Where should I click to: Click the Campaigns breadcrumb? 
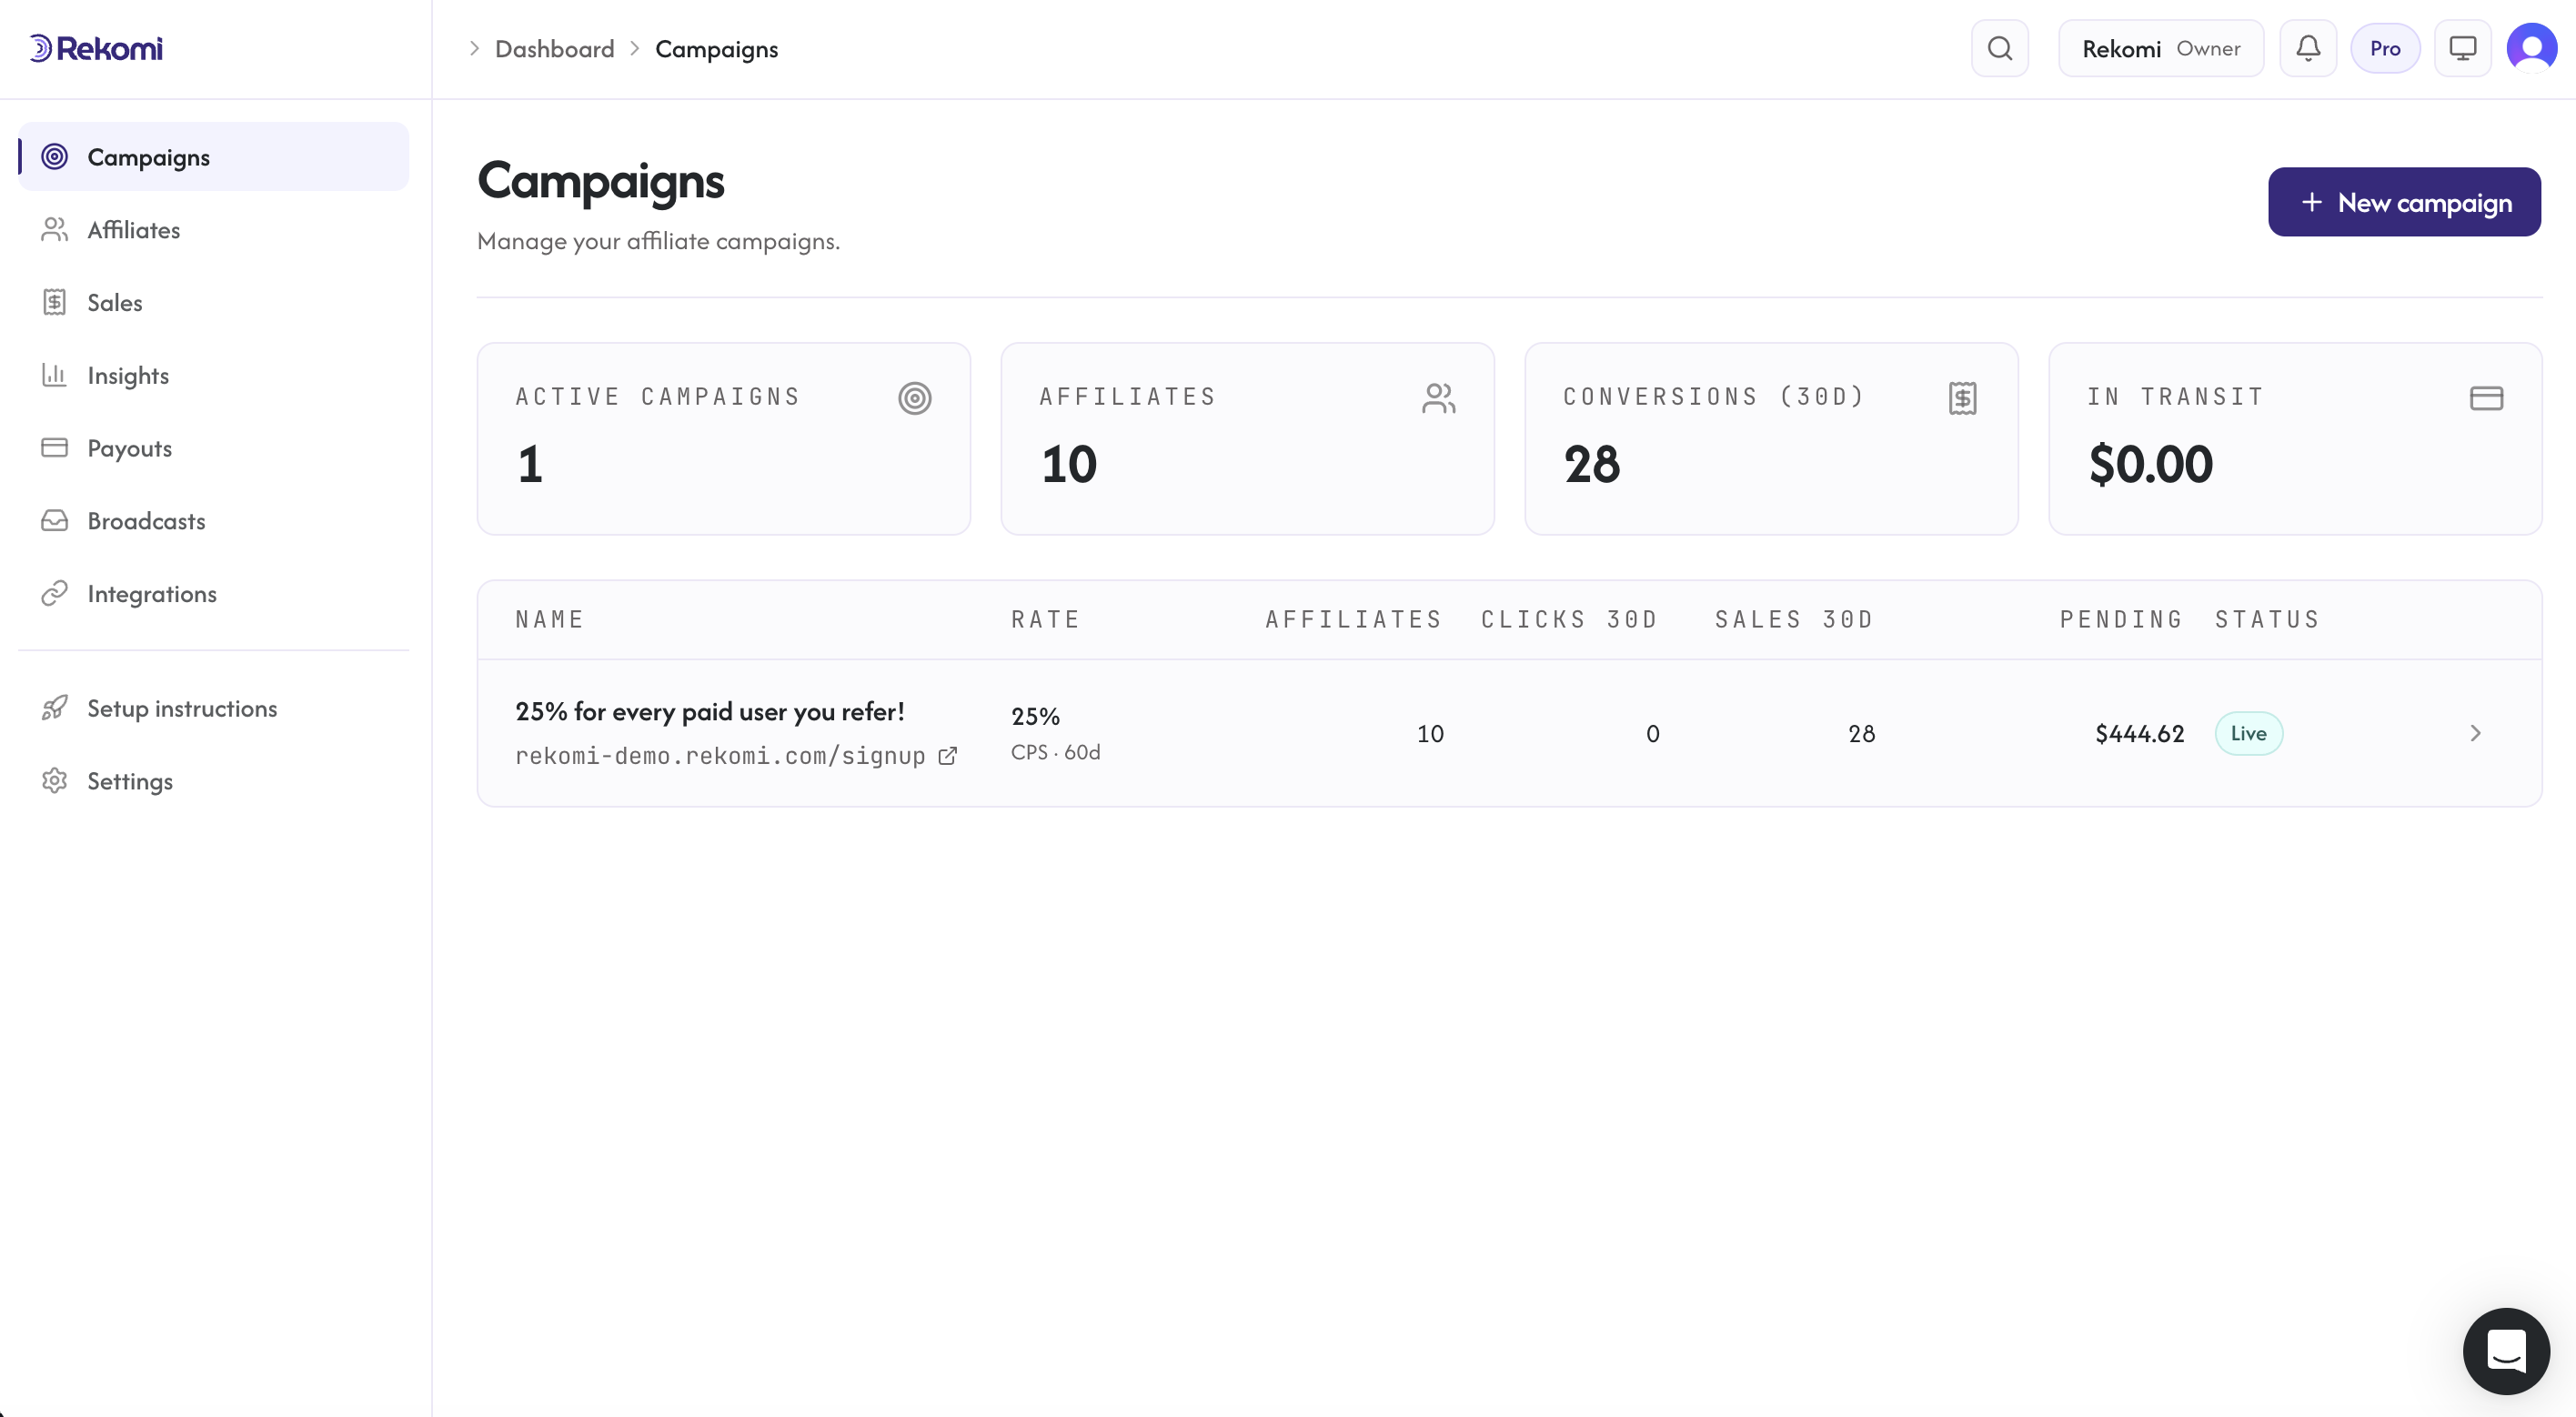click(x=716, y=49)
